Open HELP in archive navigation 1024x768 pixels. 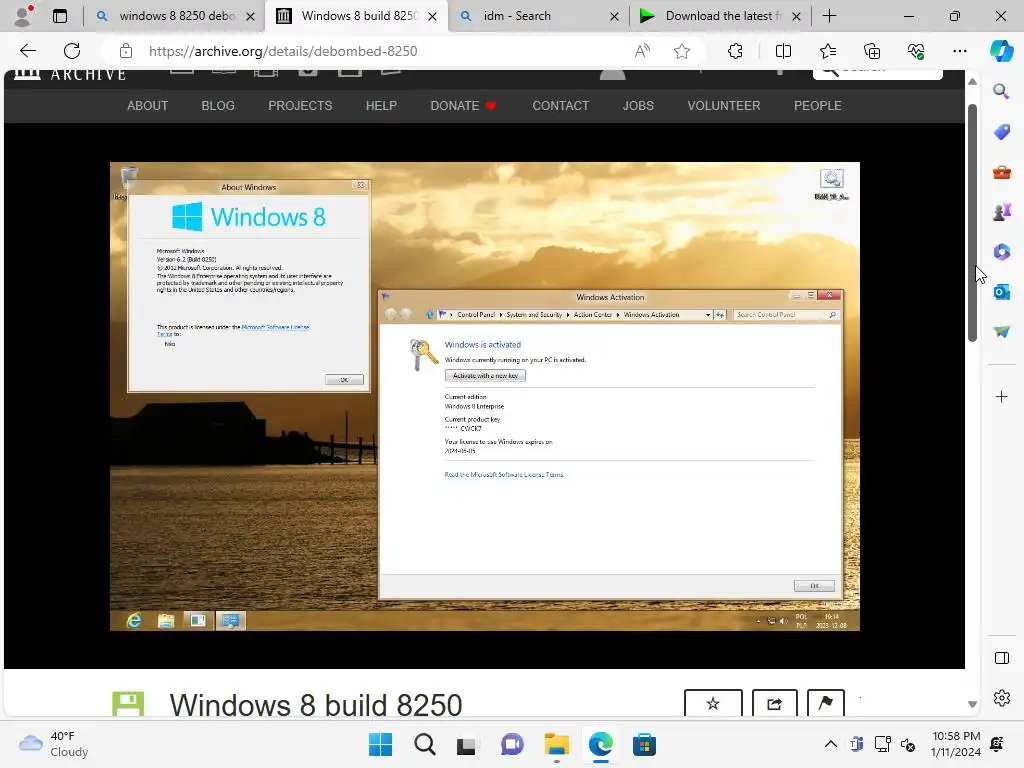tap(381, 106)
